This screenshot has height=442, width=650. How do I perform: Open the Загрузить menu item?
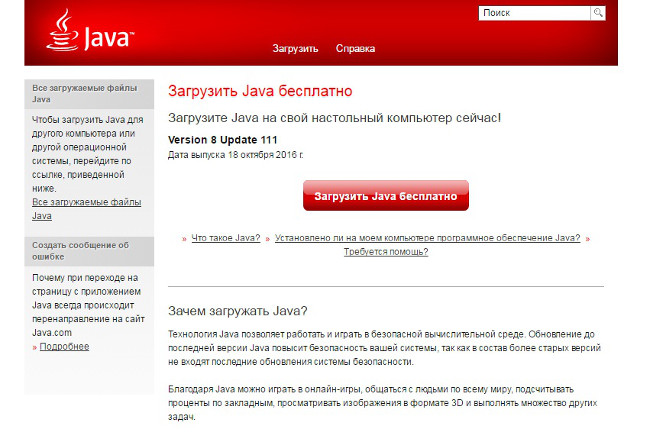coord(295,49)
